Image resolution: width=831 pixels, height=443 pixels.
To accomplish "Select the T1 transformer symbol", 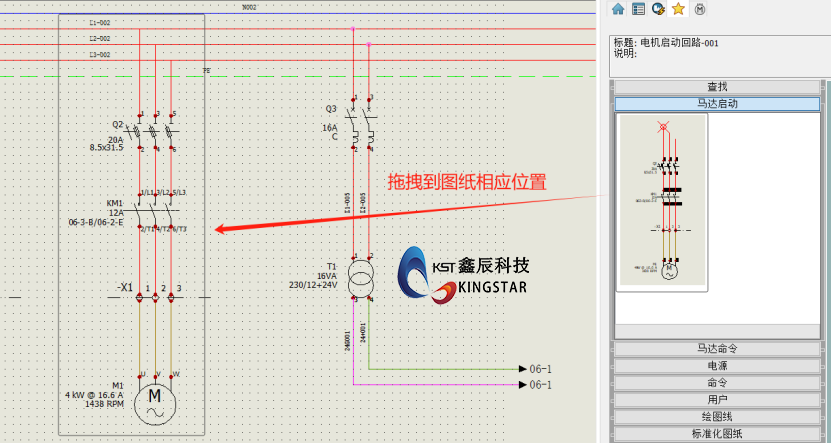I will (362, 274).
